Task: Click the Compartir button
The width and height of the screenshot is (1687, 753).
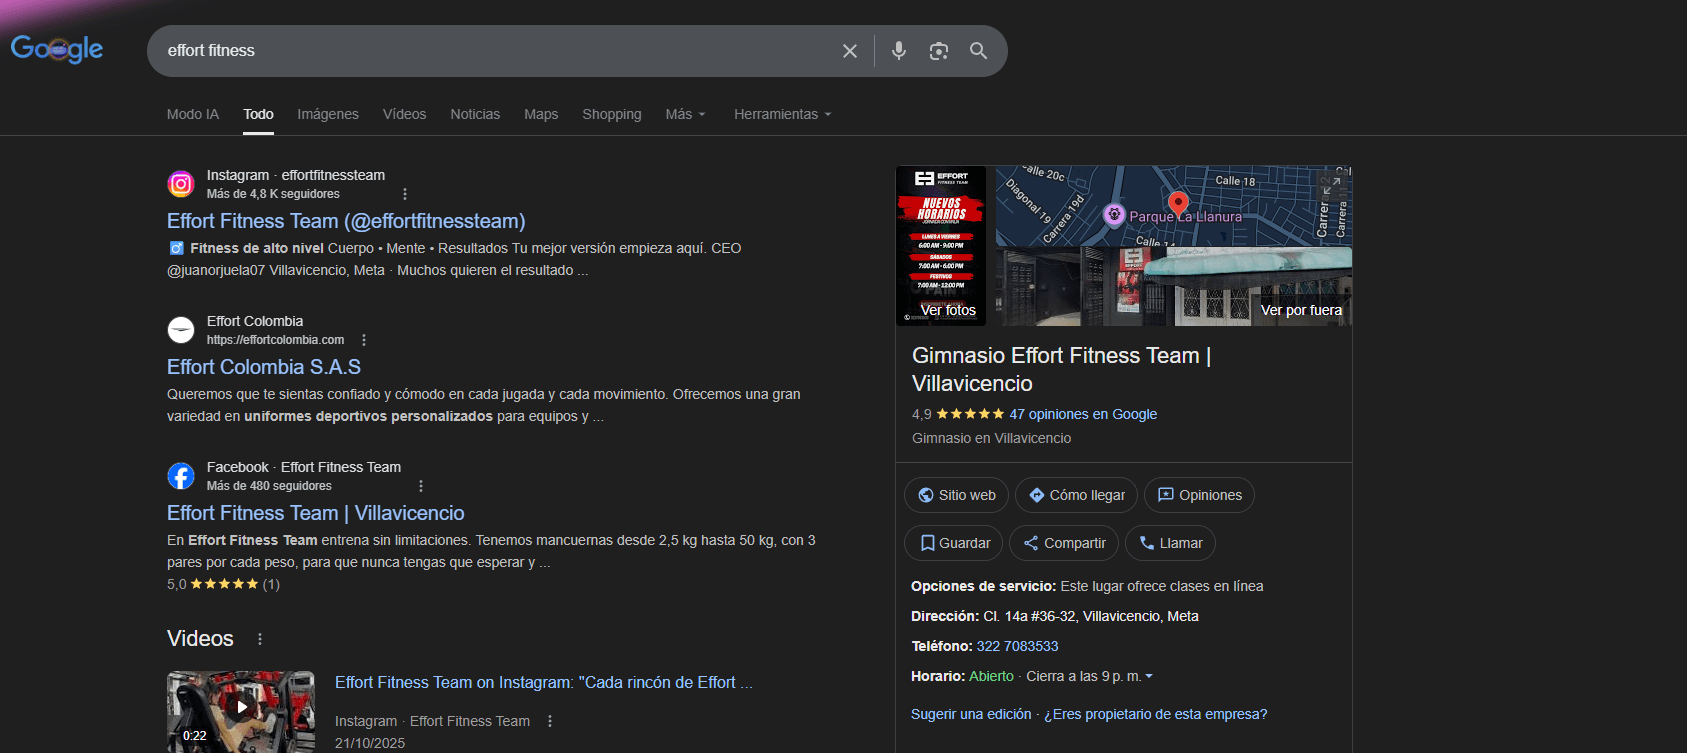Action: [x=1064, y=543]
